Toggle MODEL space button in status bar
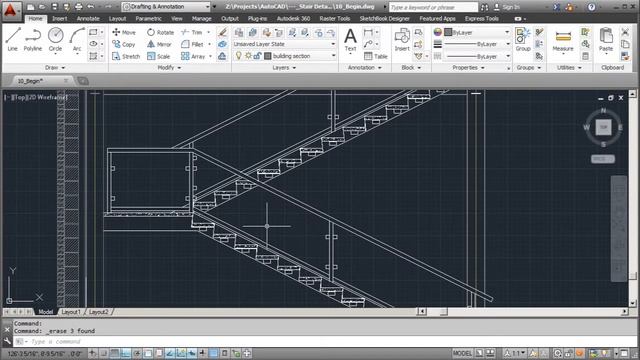Viewport: 640px width, 360px height. 462,353
